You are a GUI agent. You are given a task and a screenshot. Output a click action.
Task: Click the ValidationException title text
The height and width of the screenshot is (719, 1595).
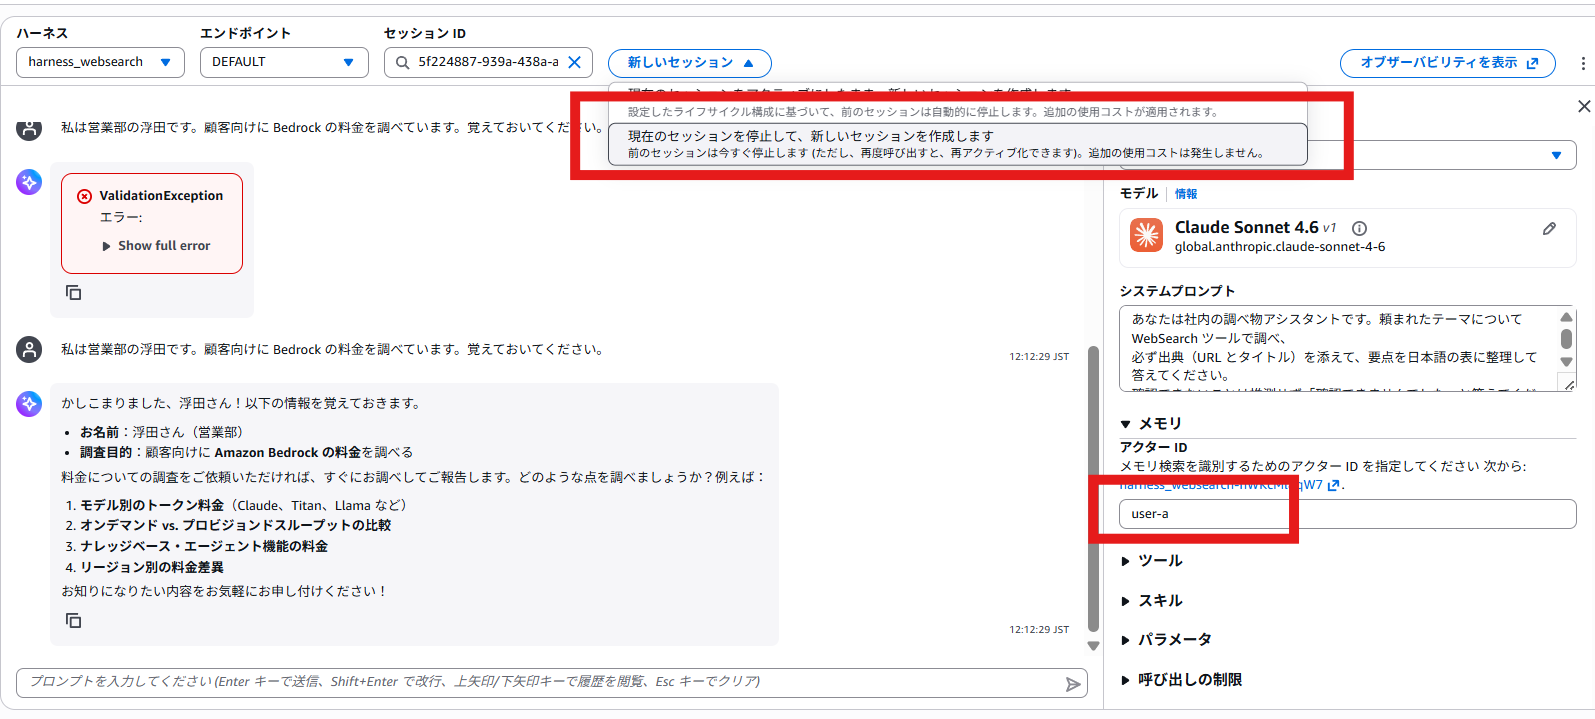click(x=161, y=196)
